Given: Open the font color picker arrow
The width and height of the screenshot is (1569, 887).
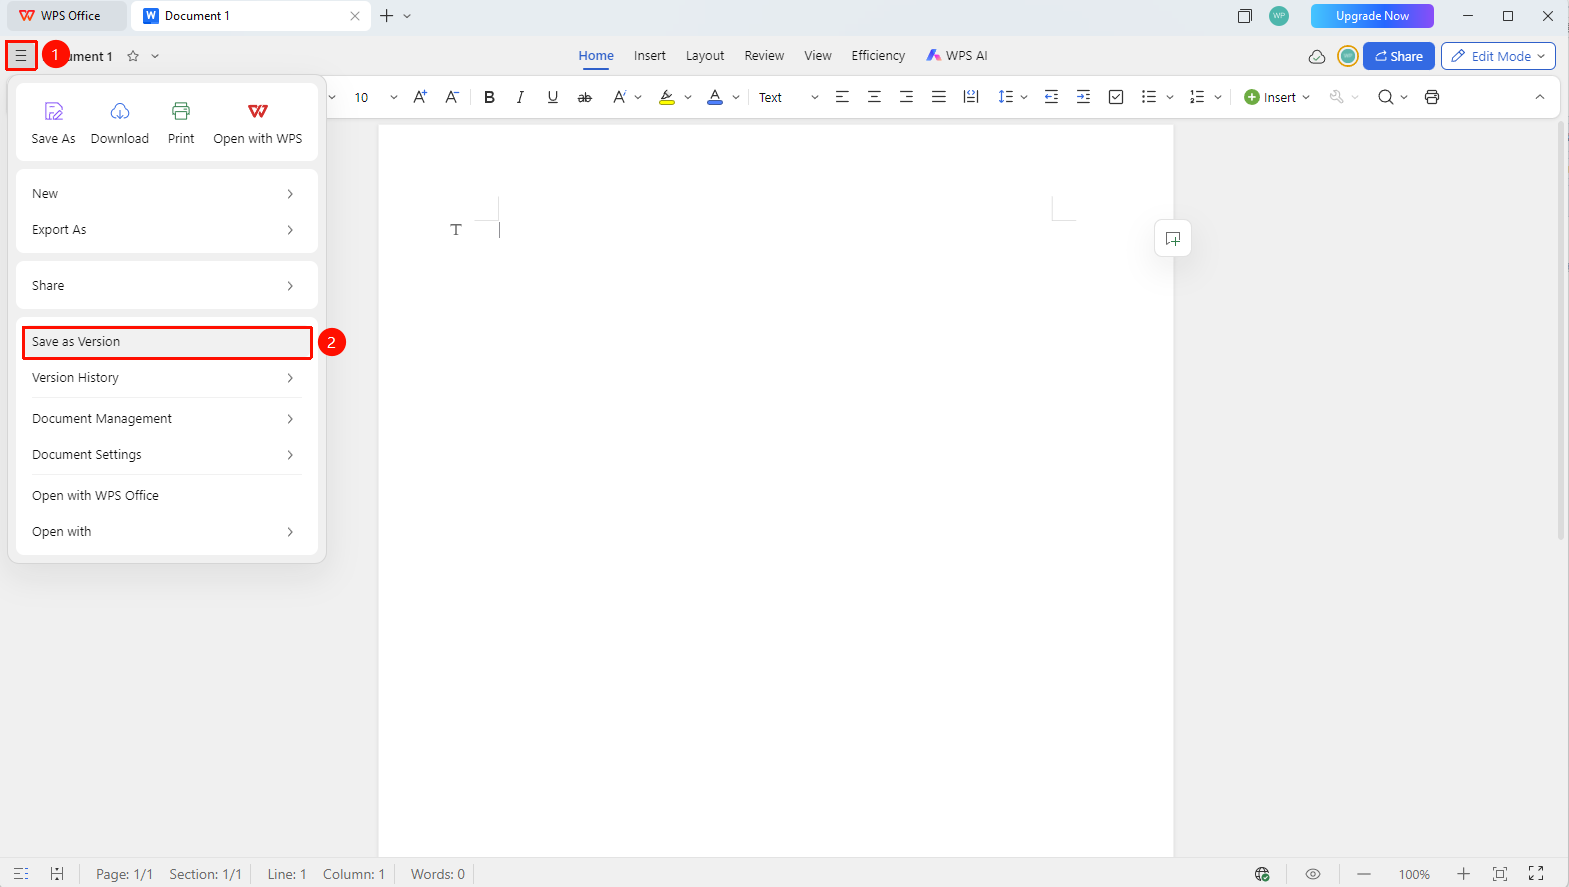Looking at the screenshot, I should coord(736,97).
